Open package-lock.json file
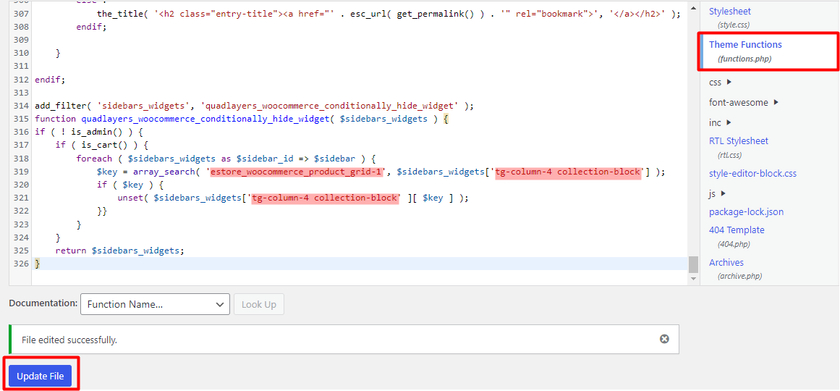The height and width of the screenshot is (391, 840). pyautogui.click(x=746, y=212)
